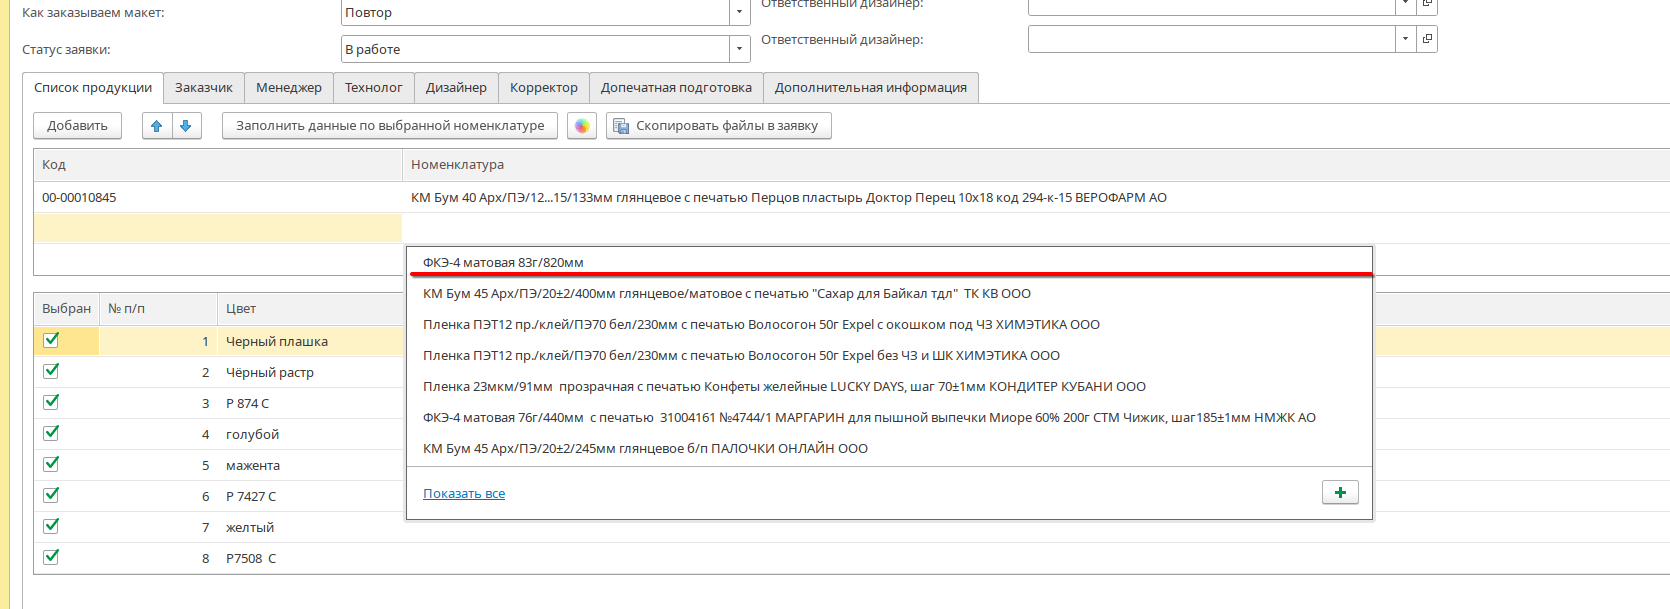
Task: Toggle checkbox for желтый color row
Action: coord(52,526)
